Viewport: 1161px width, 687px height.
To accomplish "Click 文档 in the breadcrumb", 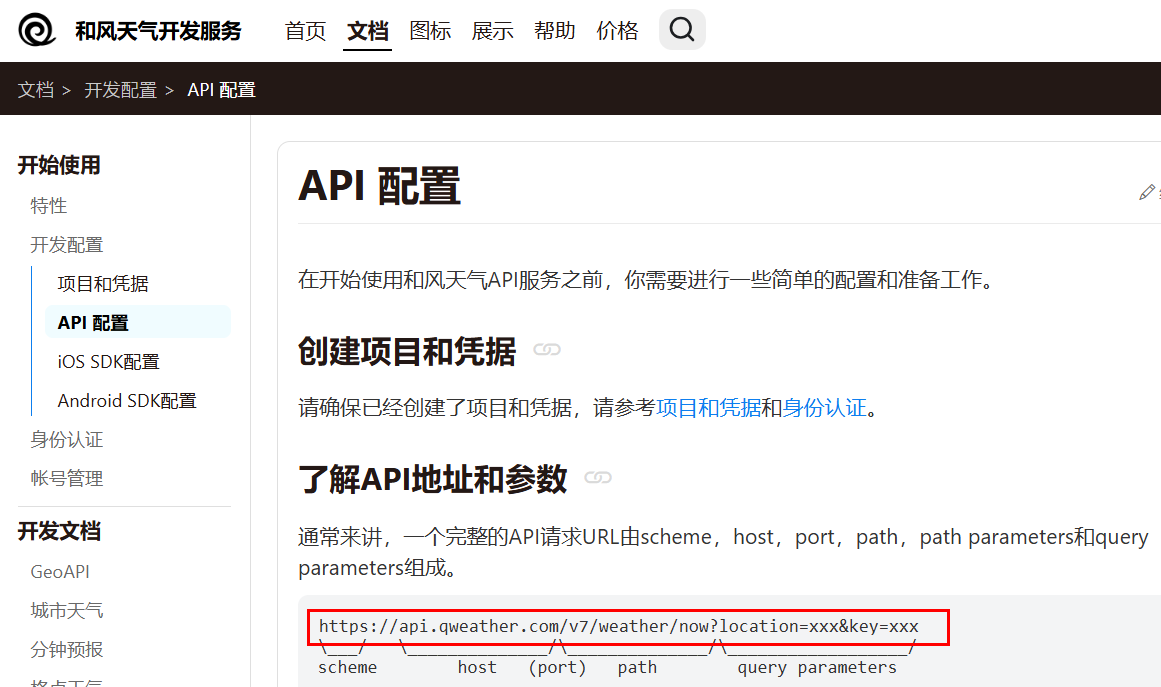I will pos(36,90).
